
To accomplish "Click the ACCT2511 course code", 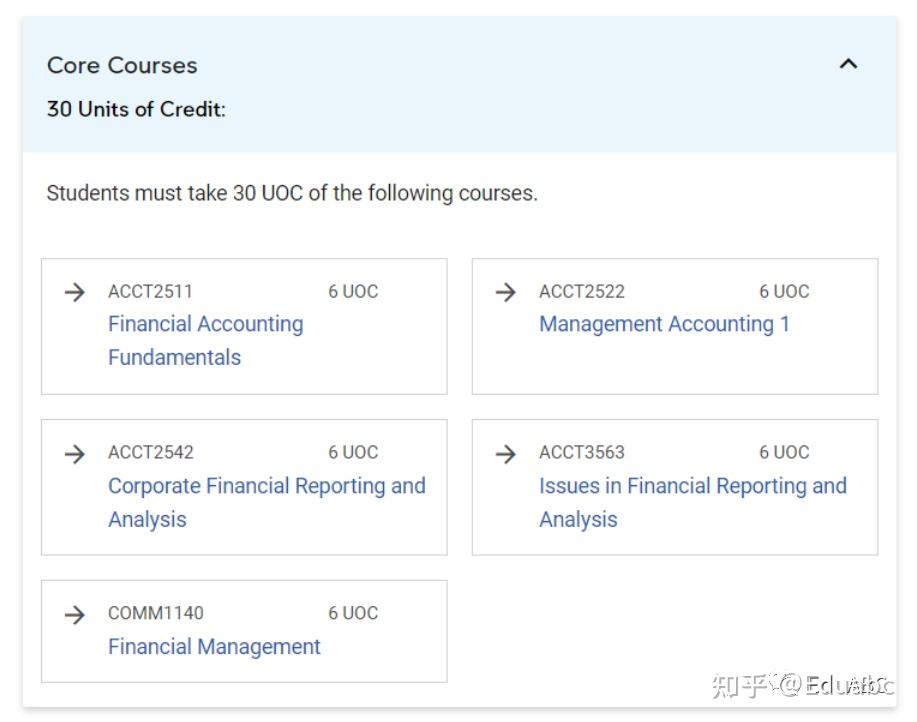I will pyautogui.click(x=150, y=292).
